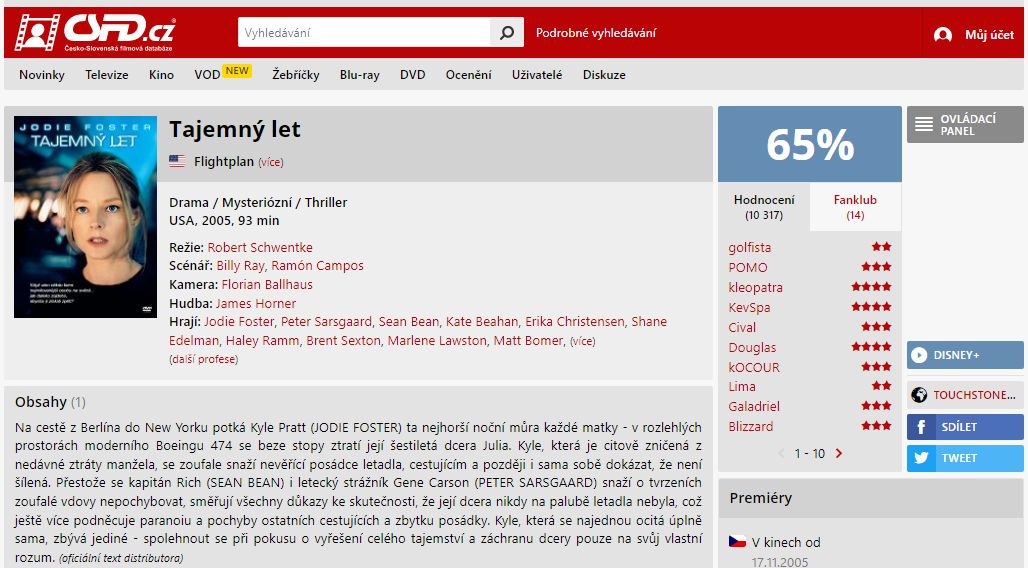Click the Touchstone globe icon
This screenshot has width=1028, height=568.
pyautogui.click(x=919, y=395)
